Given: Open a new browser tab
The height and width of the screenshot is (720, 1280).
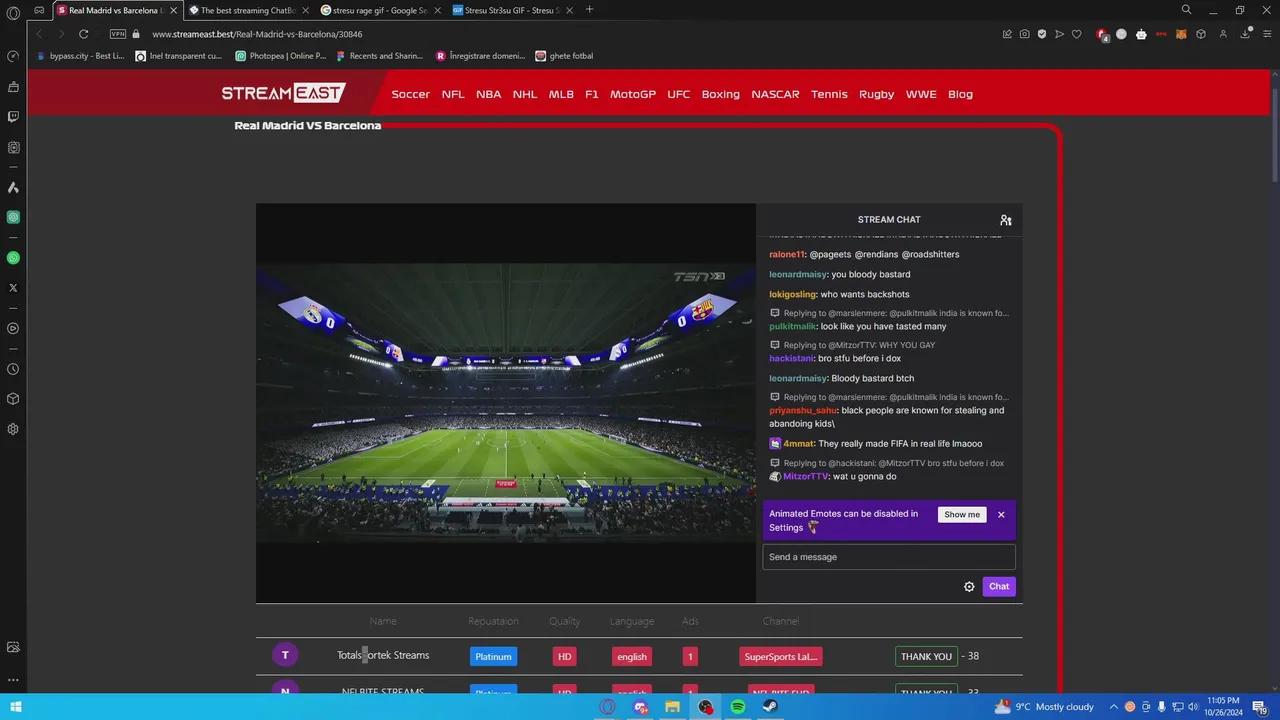Looking at the screenshot, I should (589, 10).
